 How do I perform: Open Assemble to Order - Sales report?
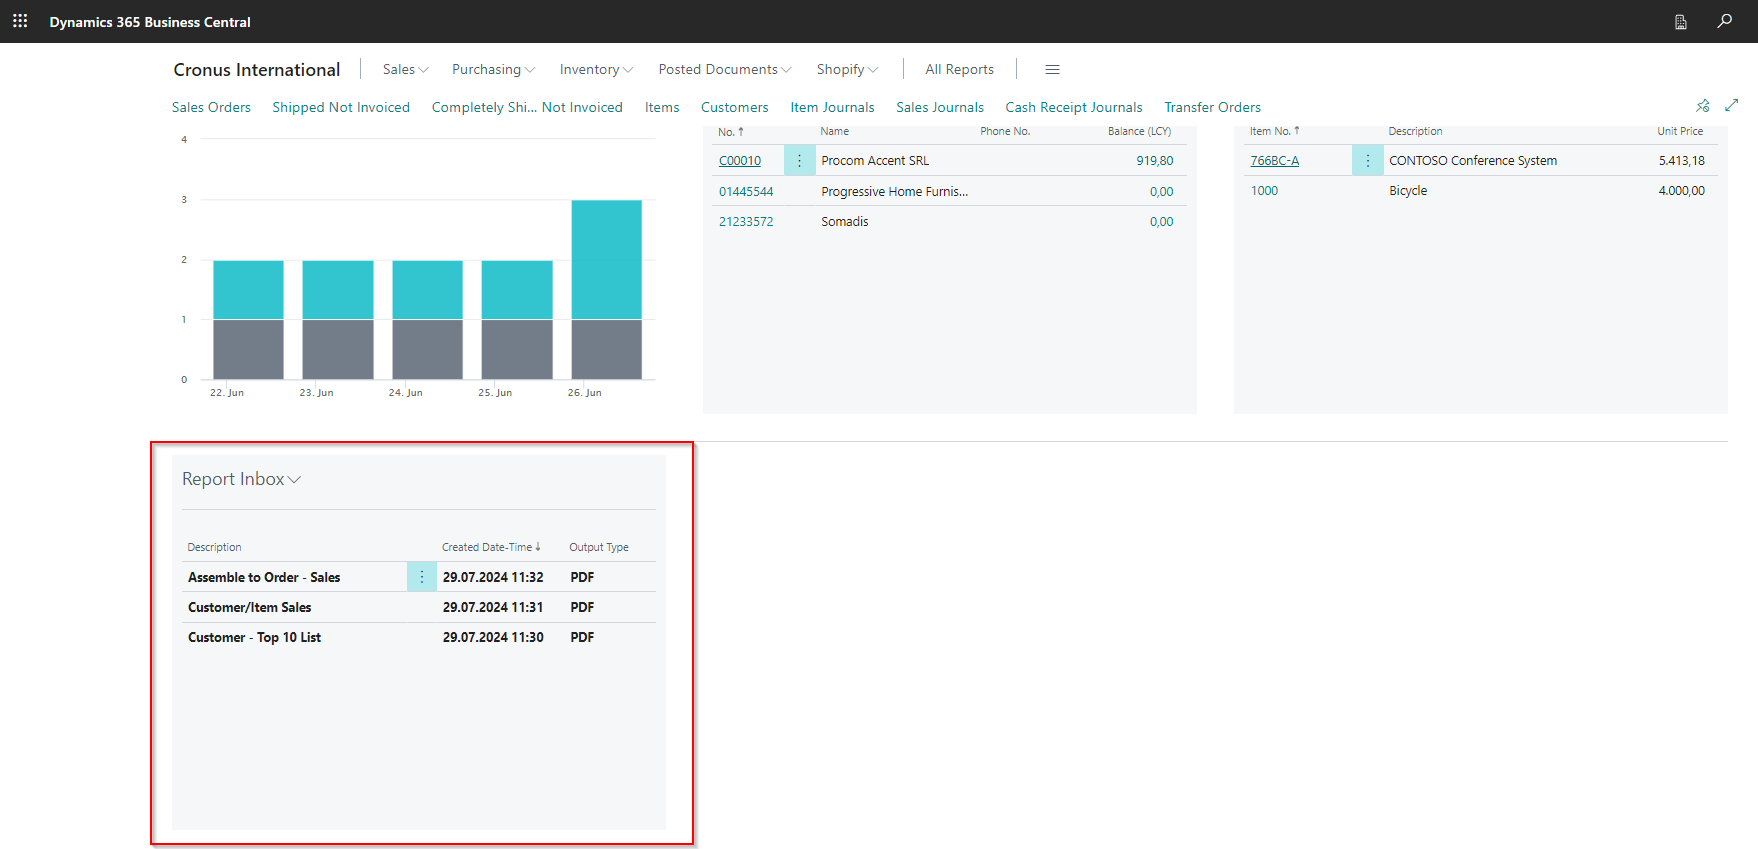tap(264, 577)
